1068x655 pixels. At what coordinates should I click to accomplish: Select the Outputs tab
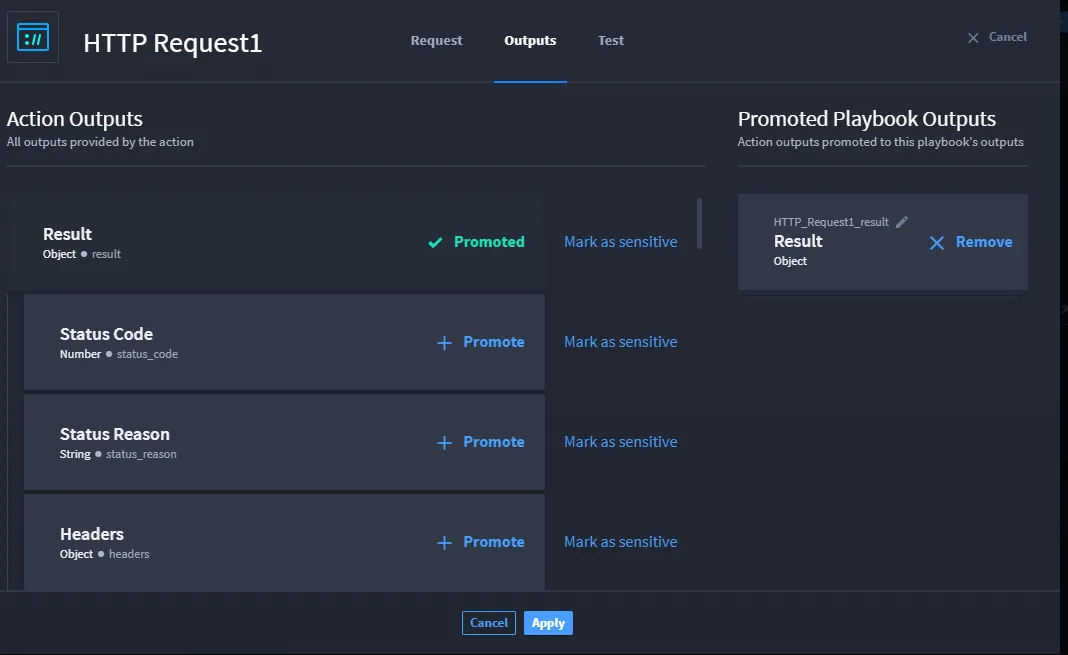(x=530, y=40)
